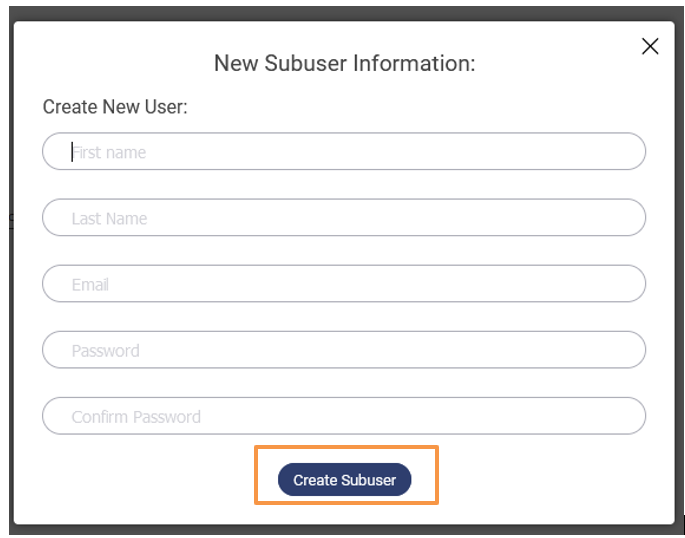Click the 'Last Name' placeholder text
685x538 pixels.
point(109,219)
